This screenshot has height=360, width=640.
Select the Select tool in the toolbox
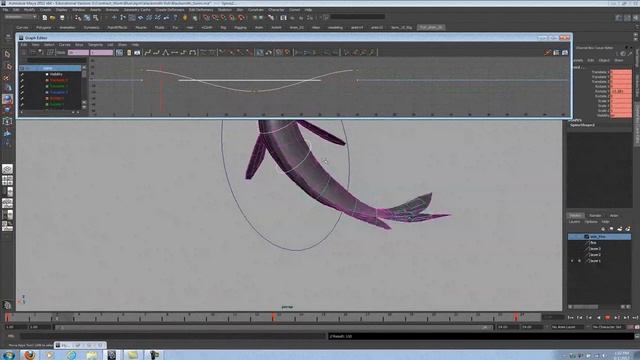pyautogui.click(x=7, y=54)
